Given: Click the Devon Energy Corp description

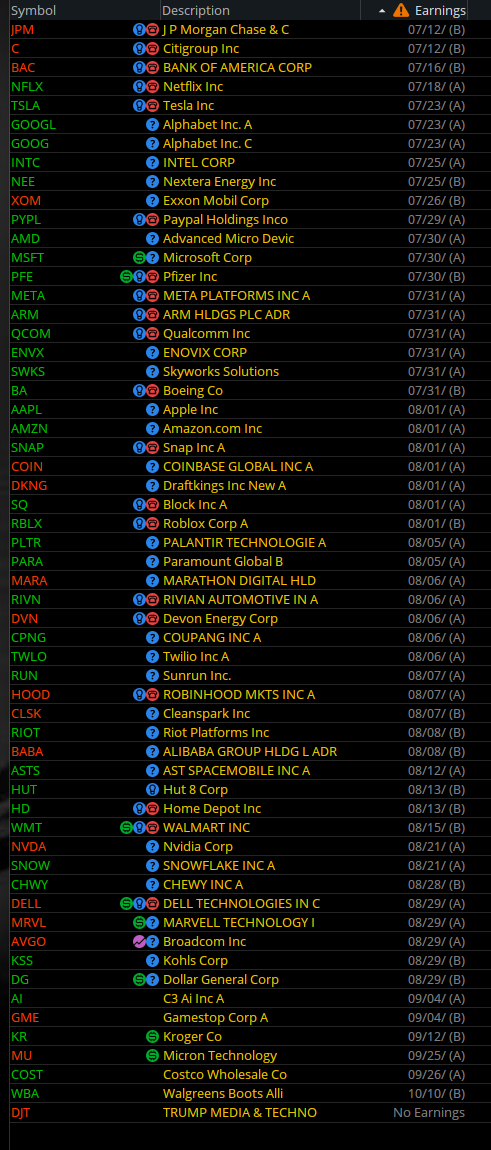Looking at the screenshot, I should click(x=220, y=619).
